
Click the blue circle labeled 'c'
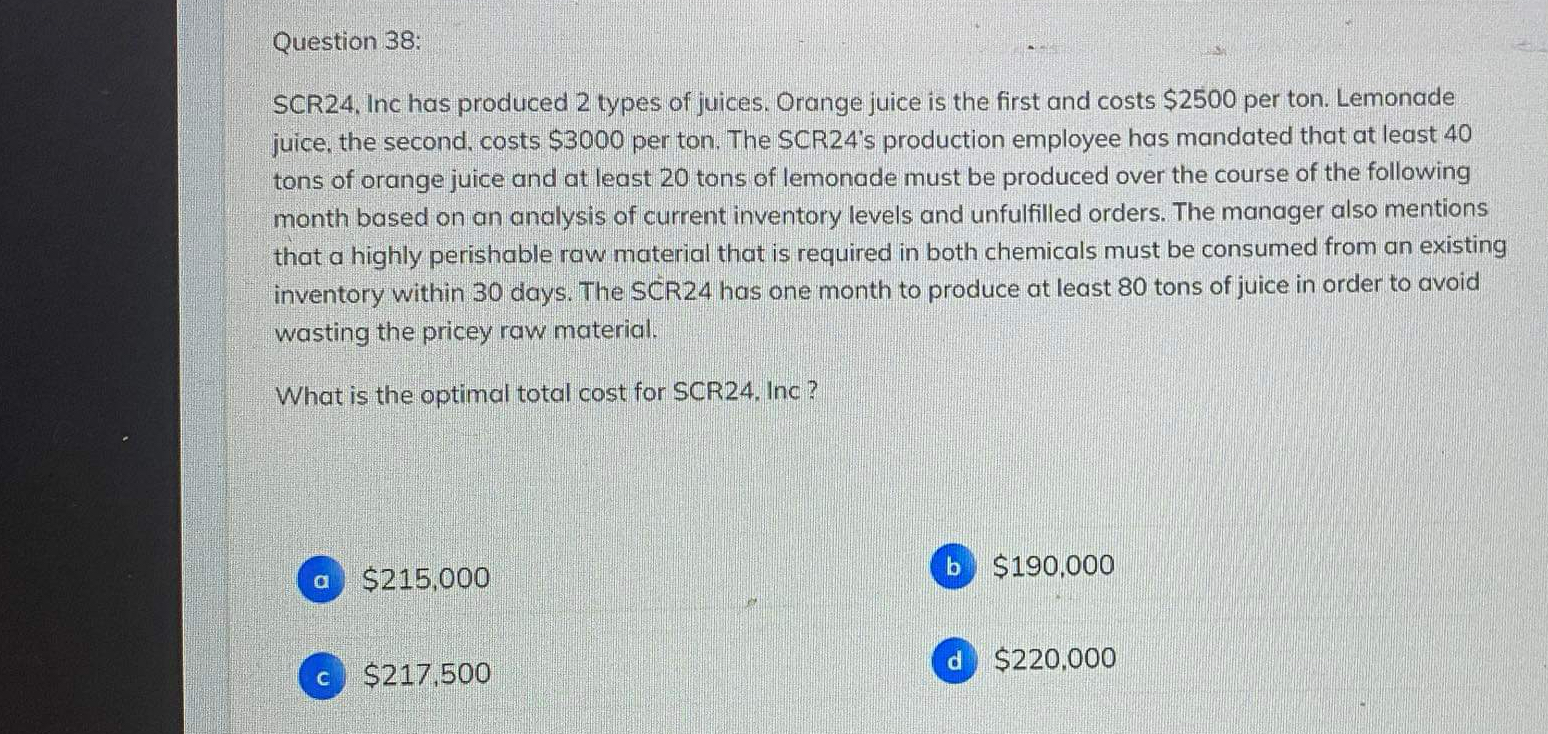(x=320, y=675)
